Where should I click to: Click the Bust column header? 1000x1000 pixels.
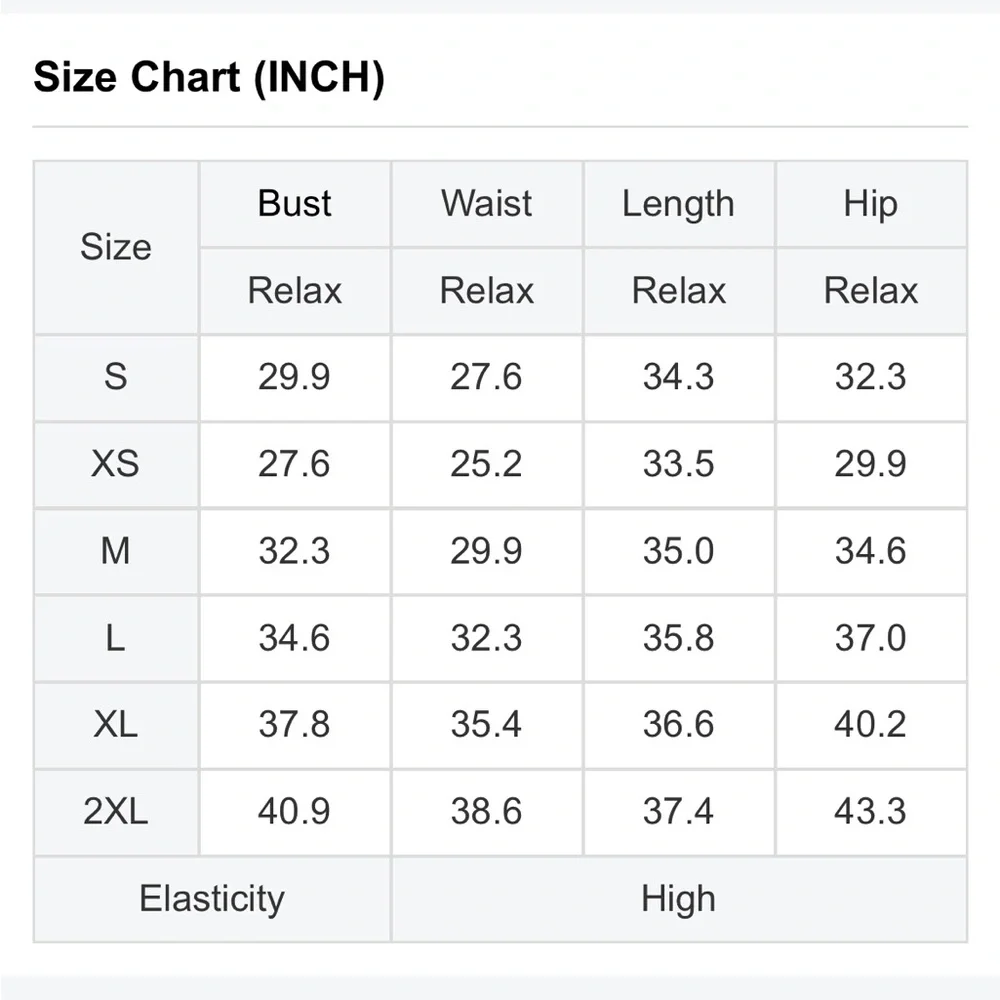click(x=295, y=204)
